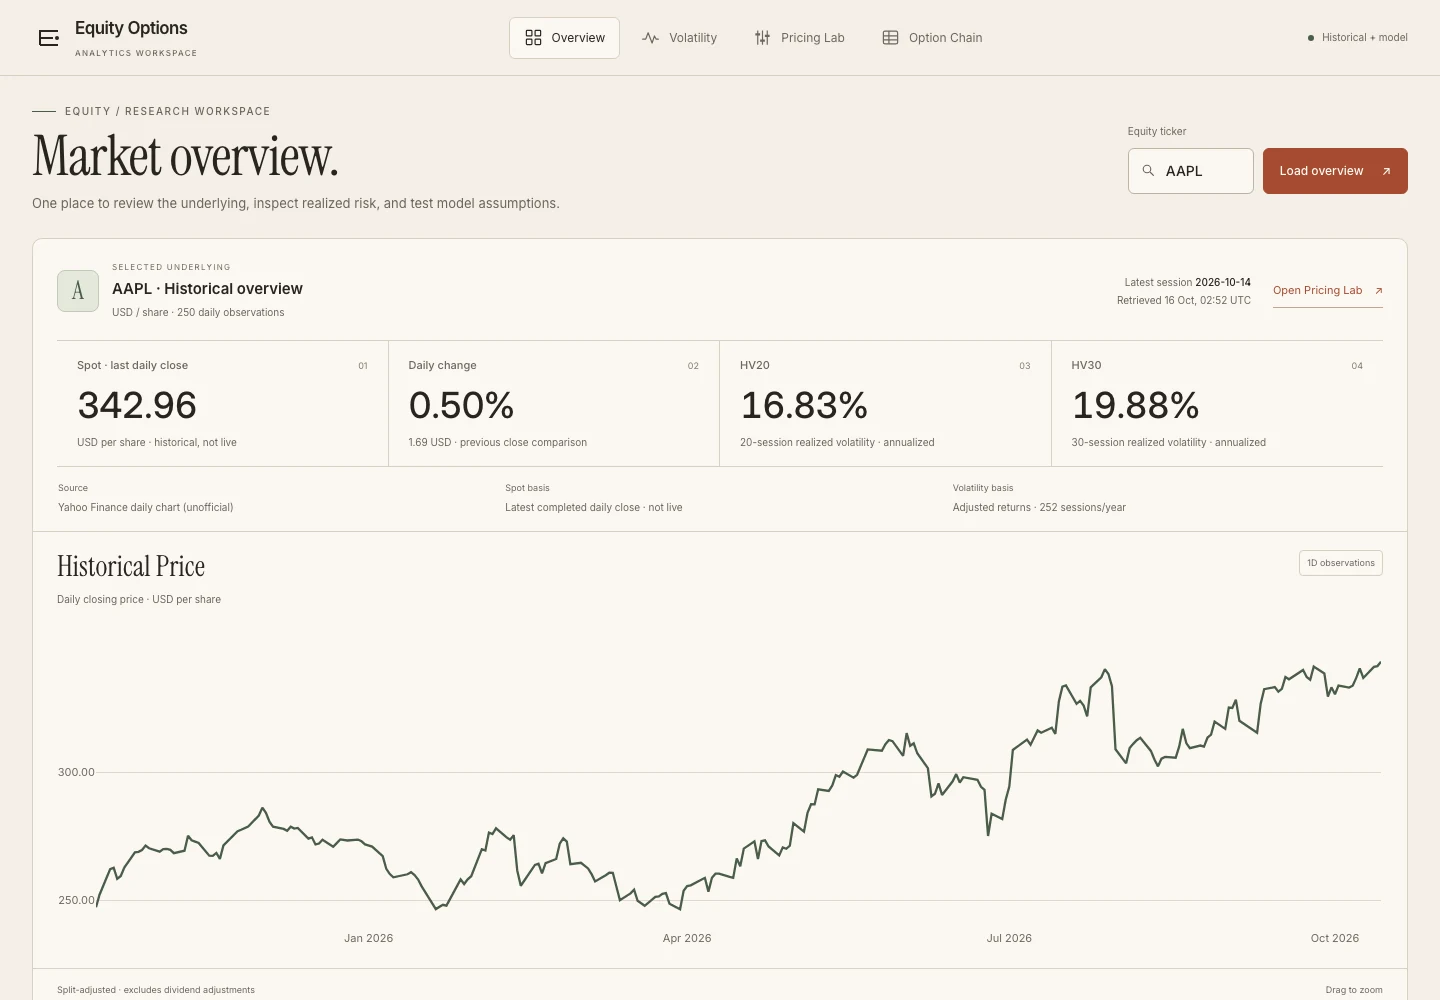The image size is (1440, 1000).
Task: Click the 250.00 y-axis label
Action: pyautogui.click(x=76, y=900)
